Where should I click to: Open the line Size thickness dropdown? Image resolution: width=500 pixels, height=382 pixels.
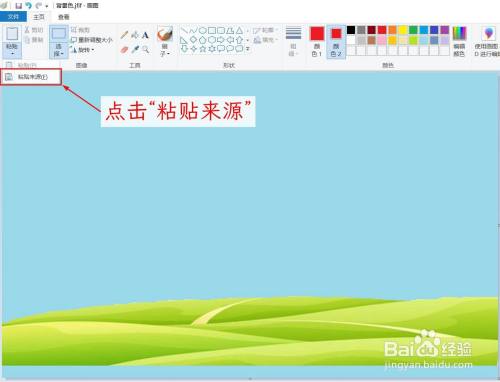coord(293,42)
